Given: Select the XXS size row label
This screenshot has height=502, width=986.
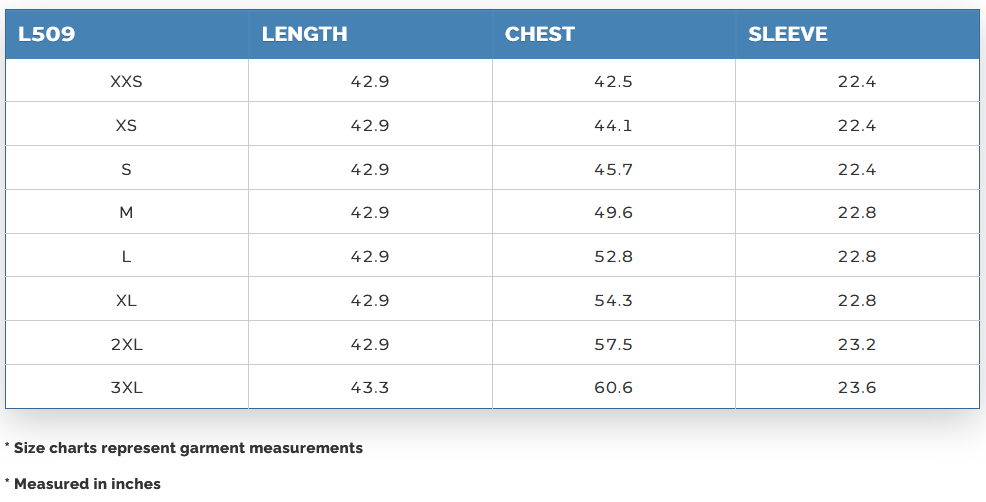Looking at the screenshot, I should [x=126, y=82].
